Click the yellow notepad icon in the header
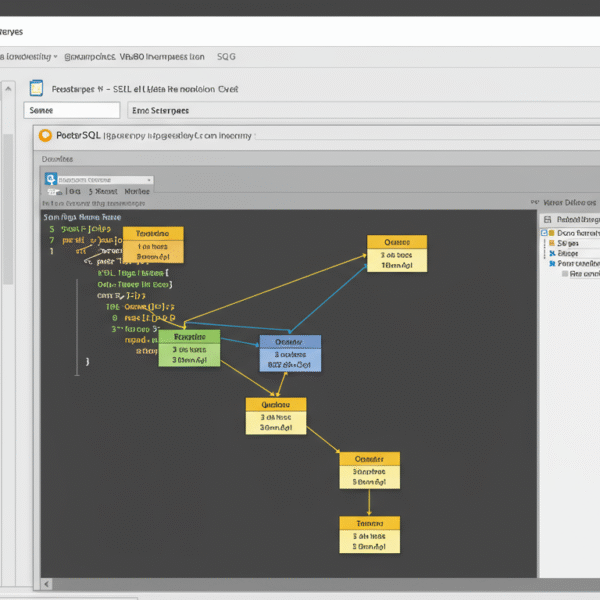600x600 pixels. pos(38,88)
